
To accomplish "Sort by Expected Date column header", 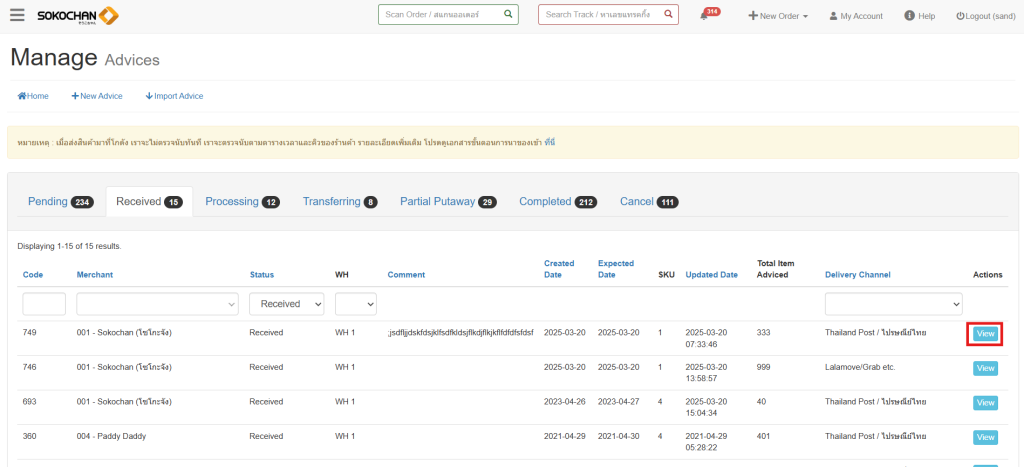I will click(x=616, y=269).
